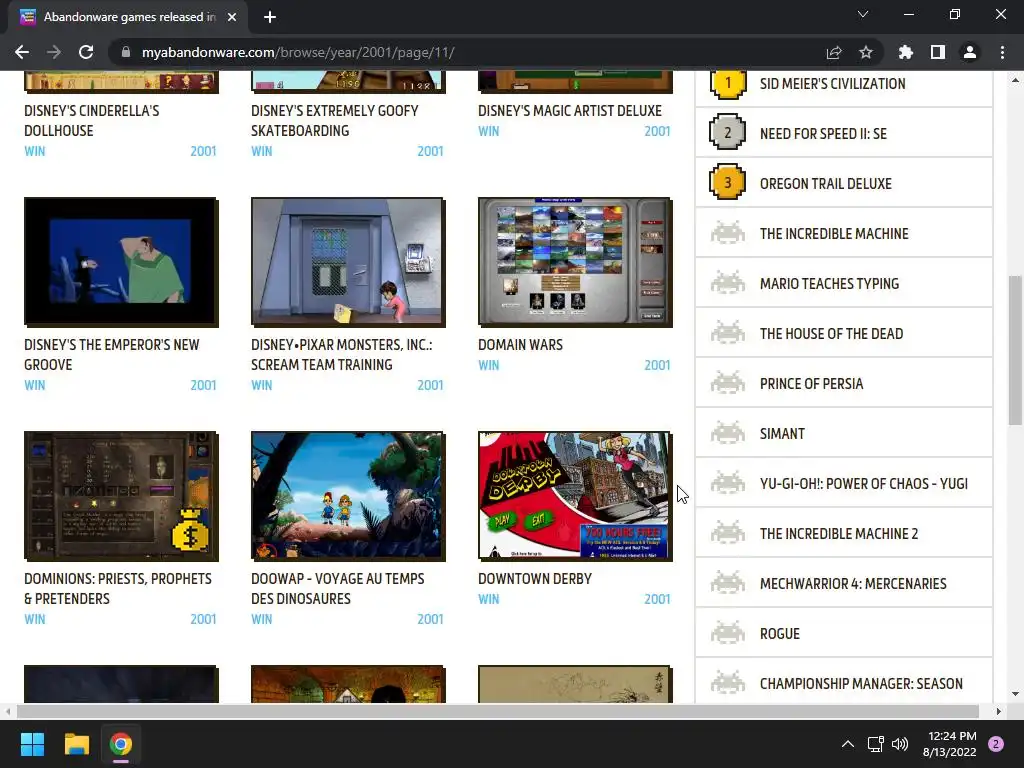Click the number 1 gold badge

coord(728,83)
